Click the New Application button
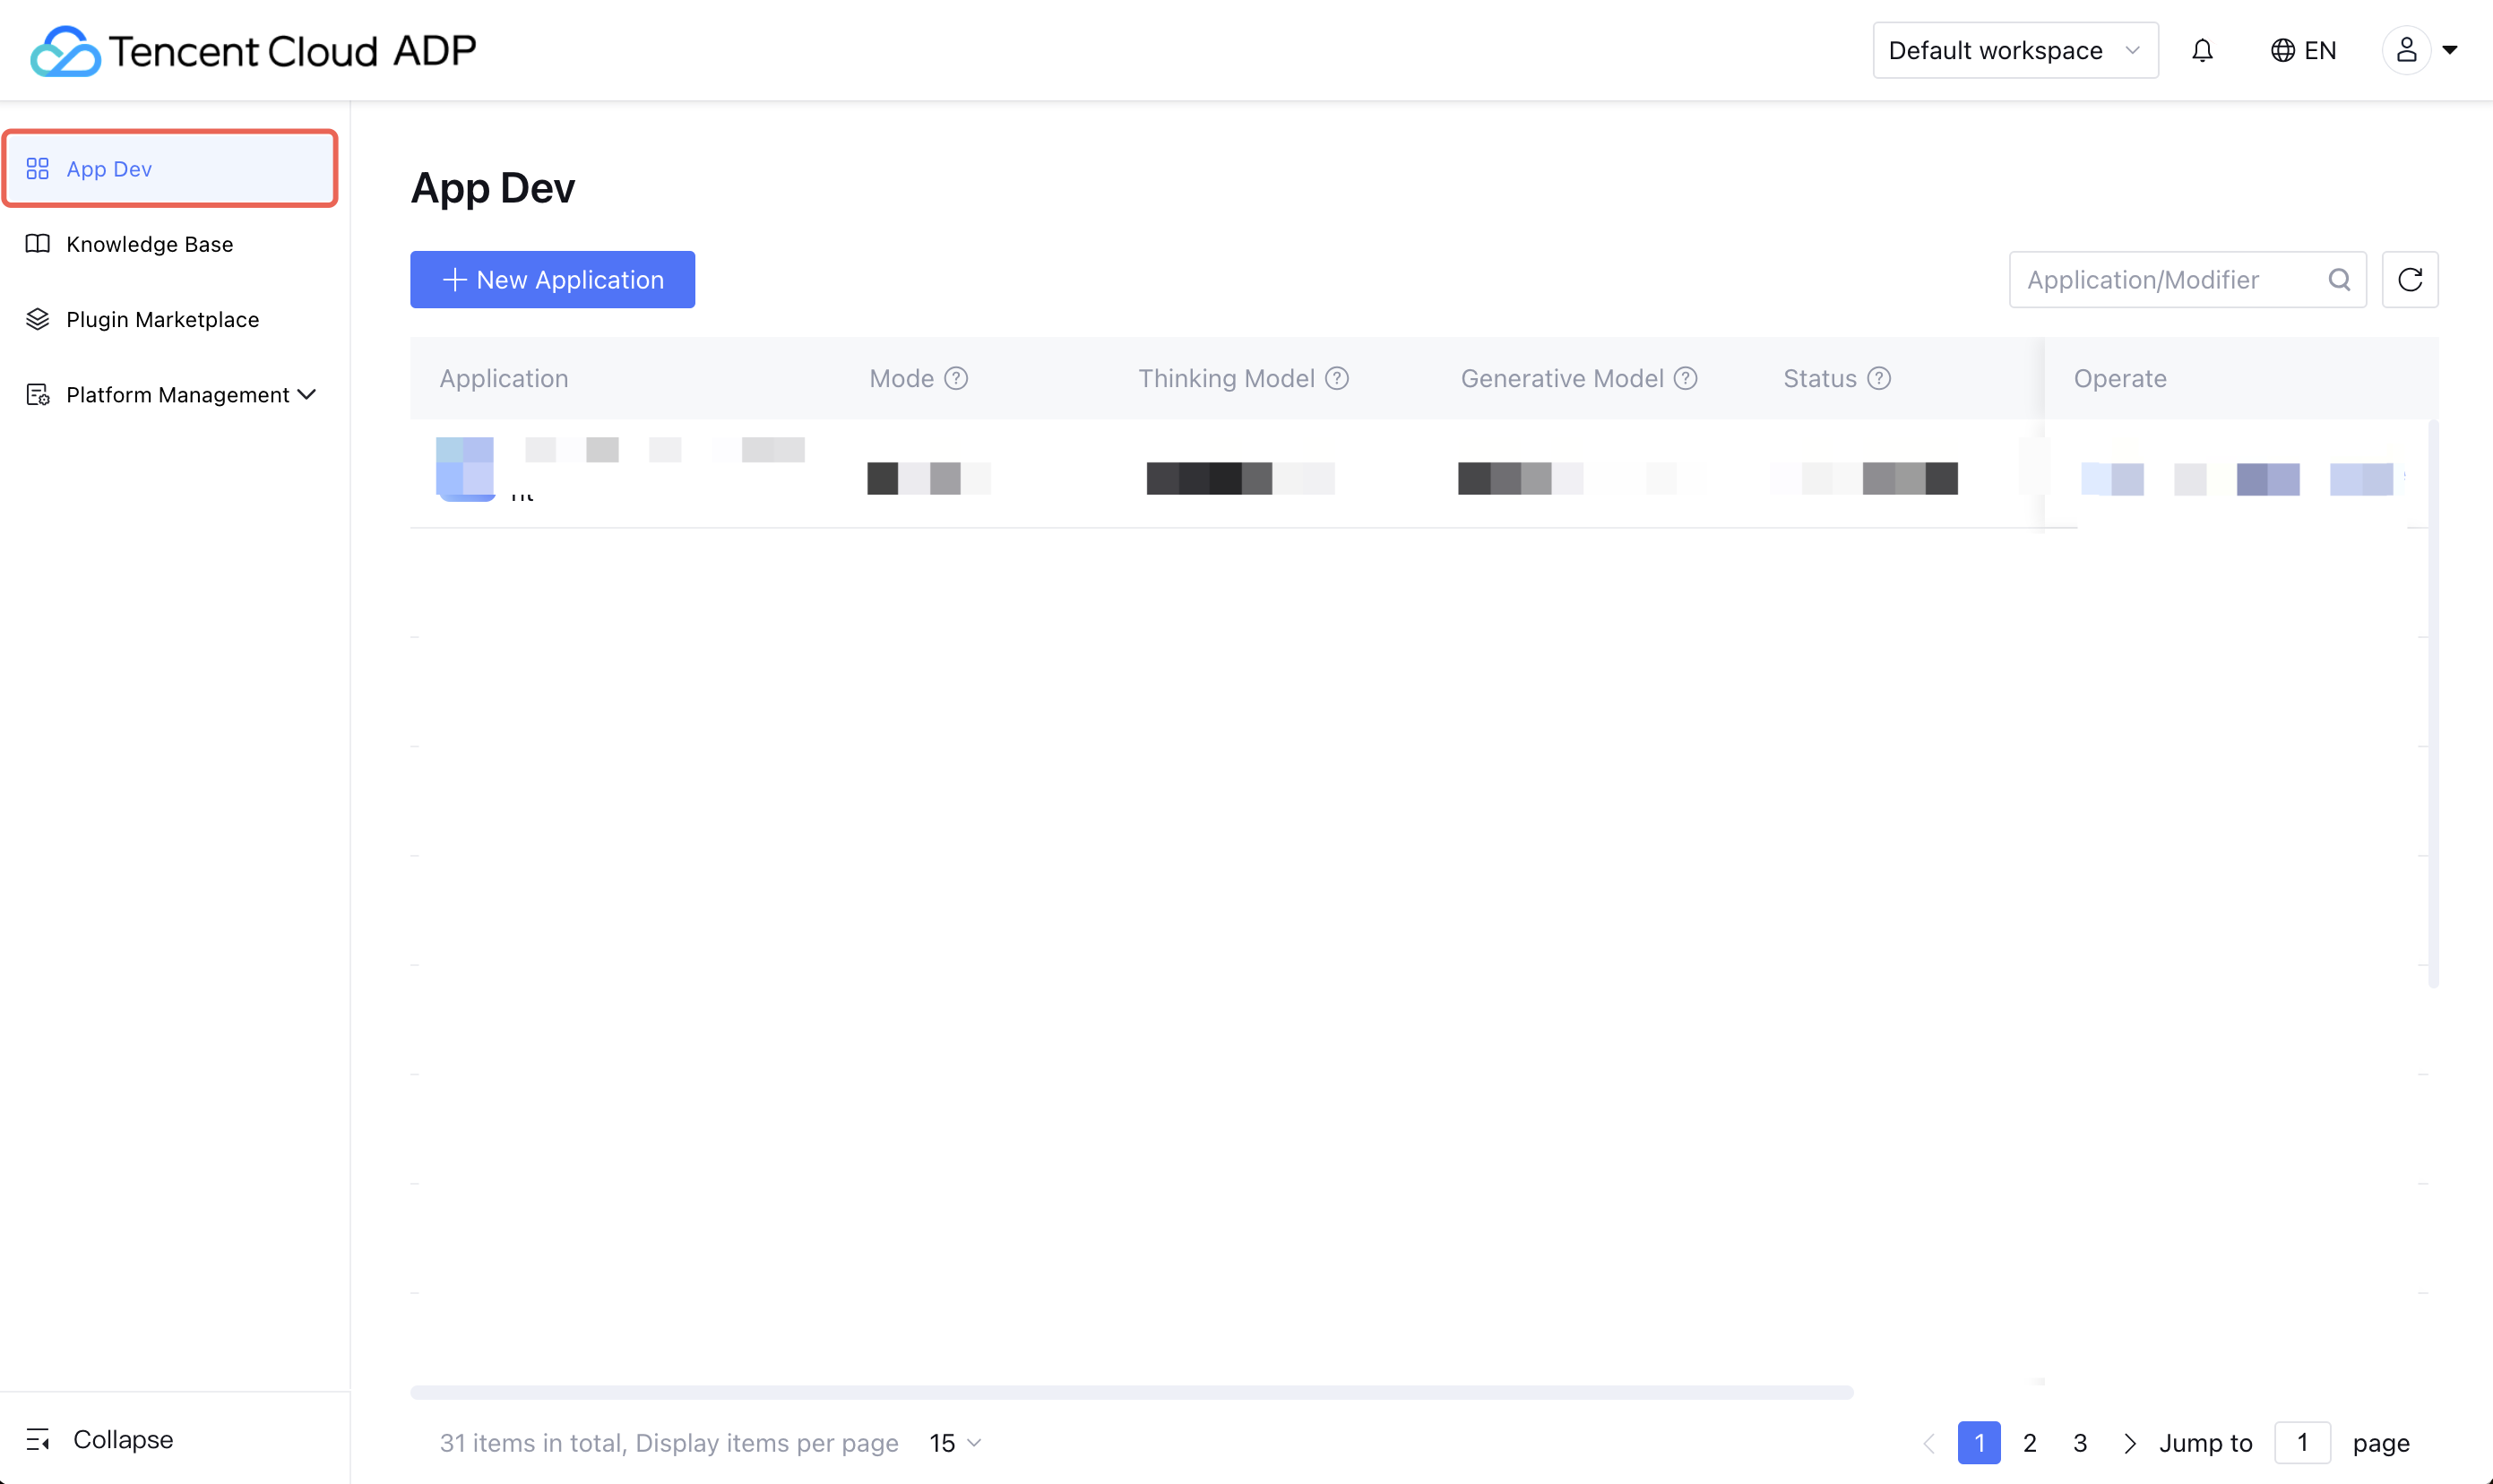This screenshot has height=1484, width=2493. coord(552,279)
